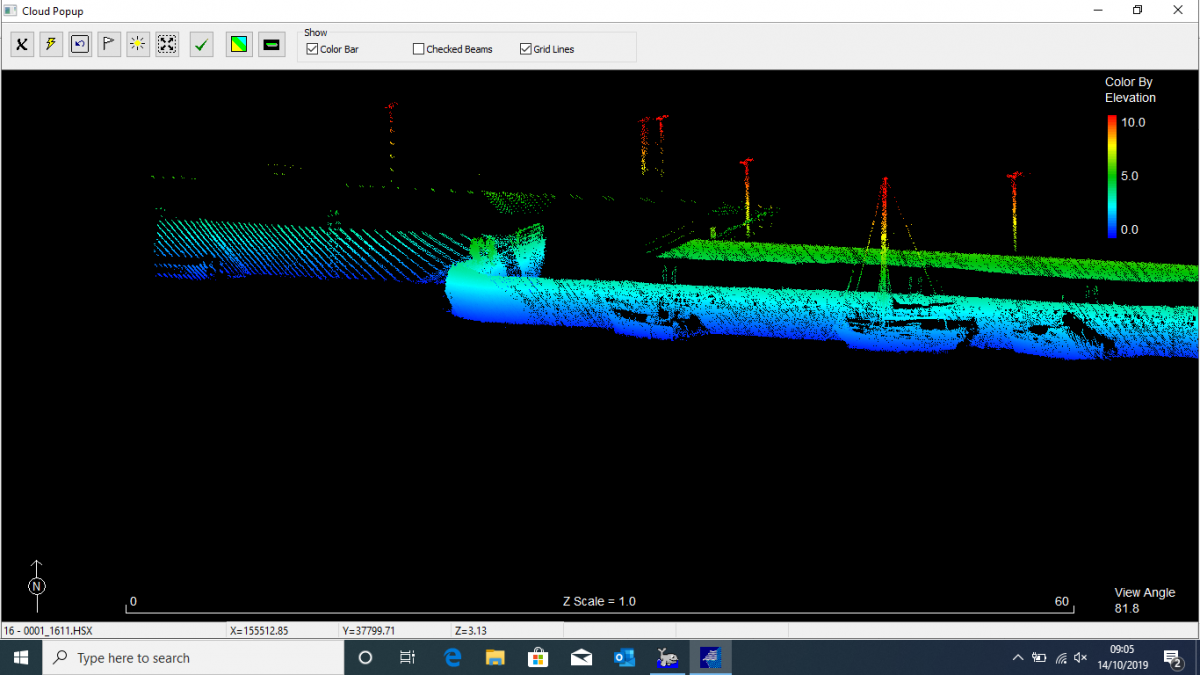Select the flag marker tool
The image size is (1200, 675).
click(108, 44)
